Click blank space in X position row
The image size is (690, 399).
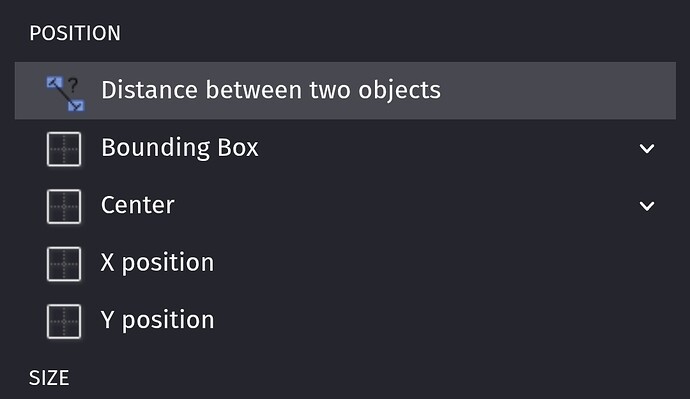pyautogui.click(x=440, y=264)
